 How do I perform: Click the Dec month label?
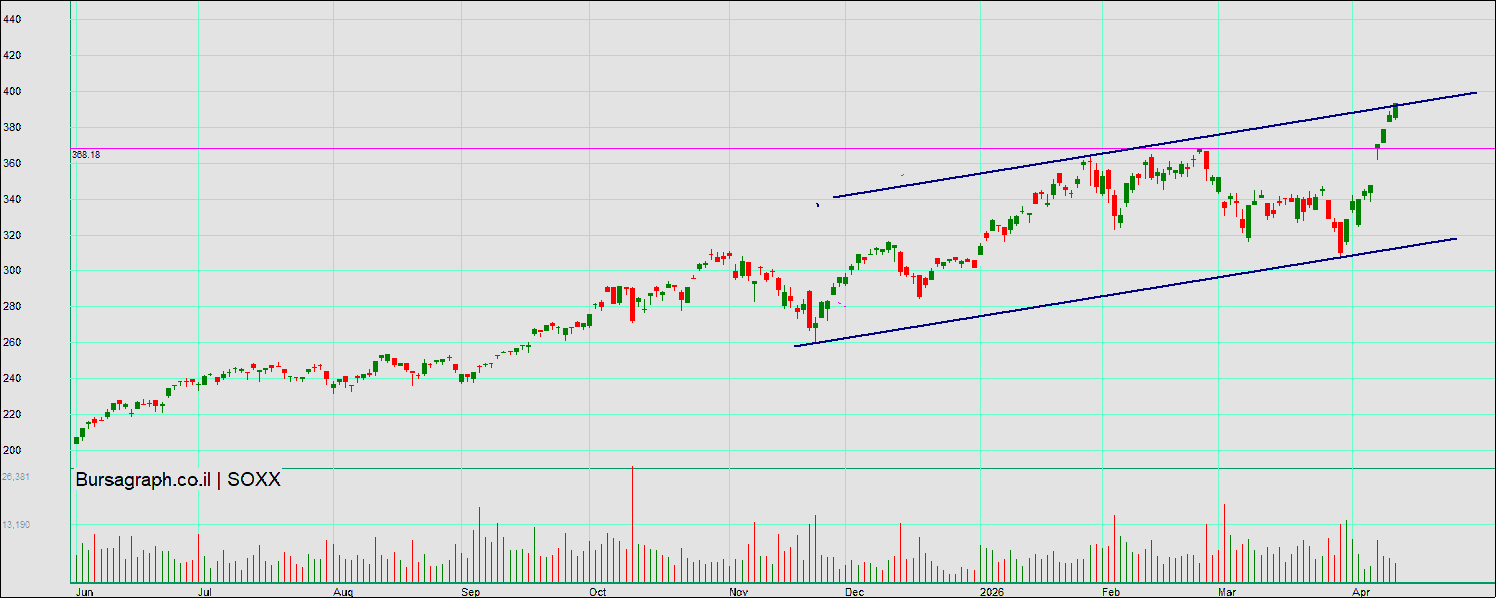(x=853, y=591)
